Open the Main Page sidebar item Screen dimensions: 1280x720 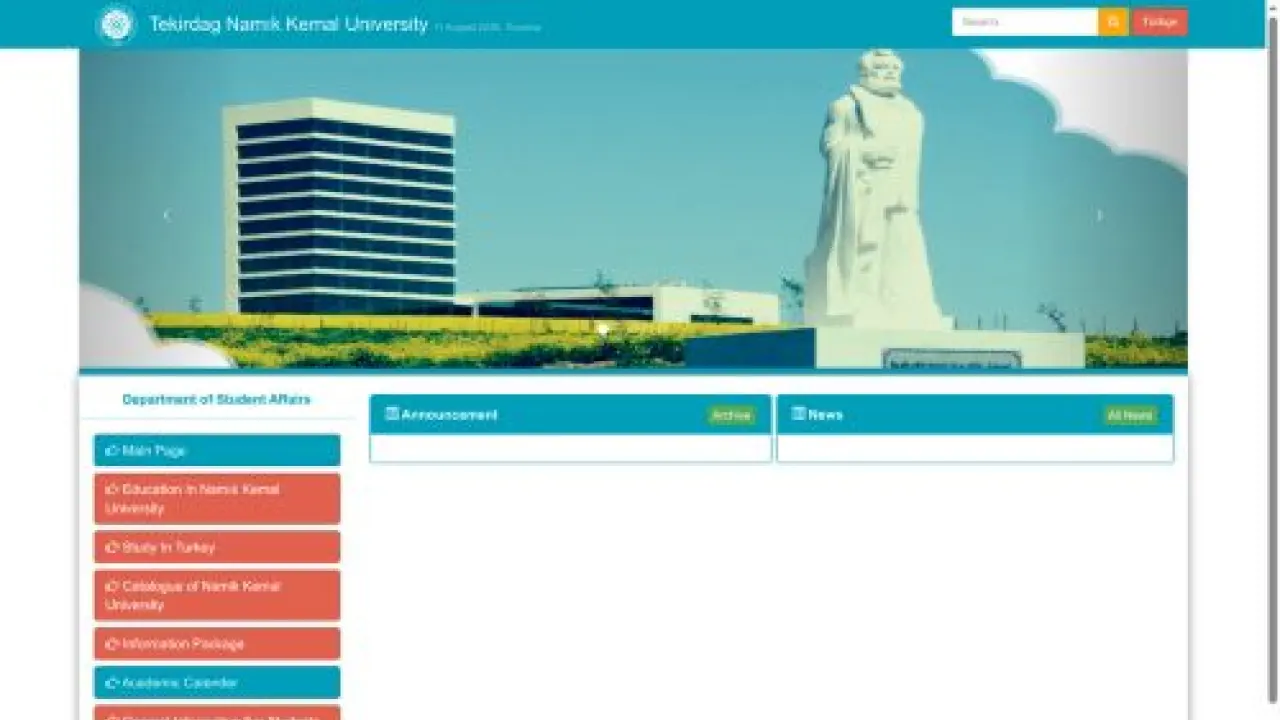click(x=217, y=451)
